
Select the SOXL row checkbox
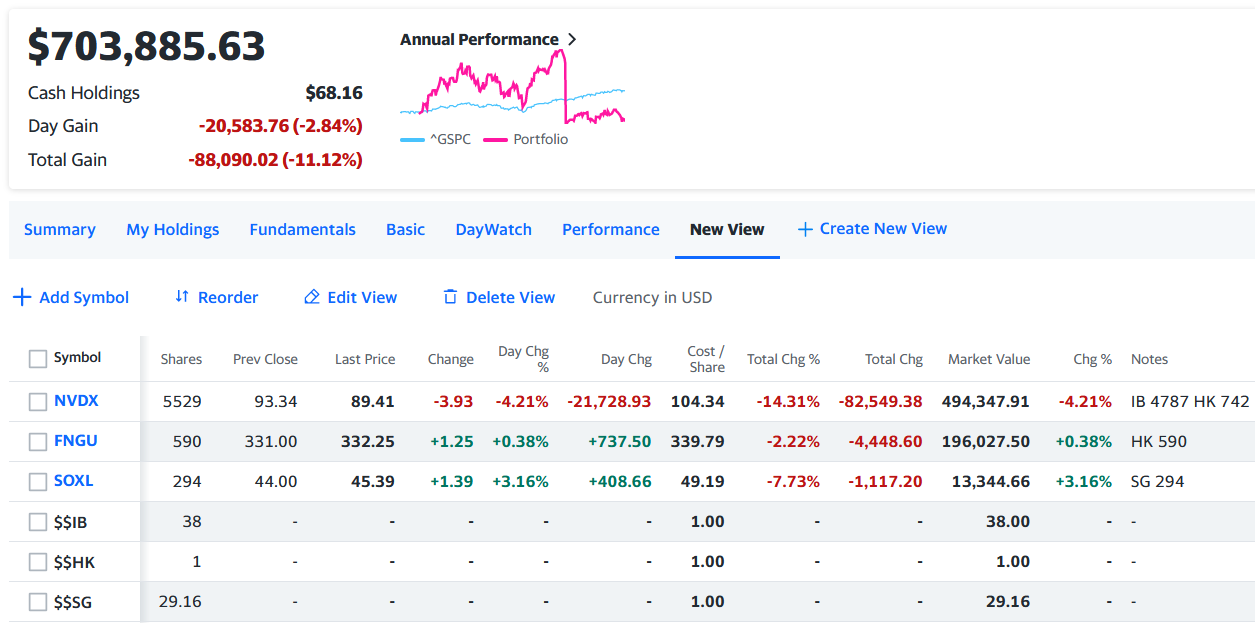point(38,481)
